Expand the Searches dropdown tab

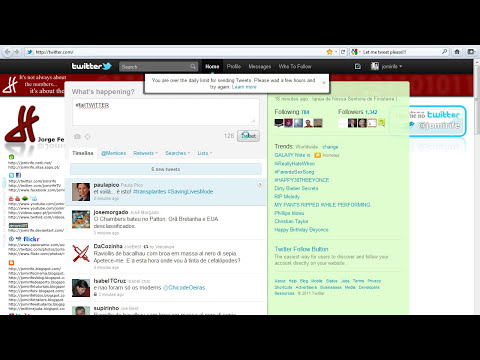click(x=177, y=153)
